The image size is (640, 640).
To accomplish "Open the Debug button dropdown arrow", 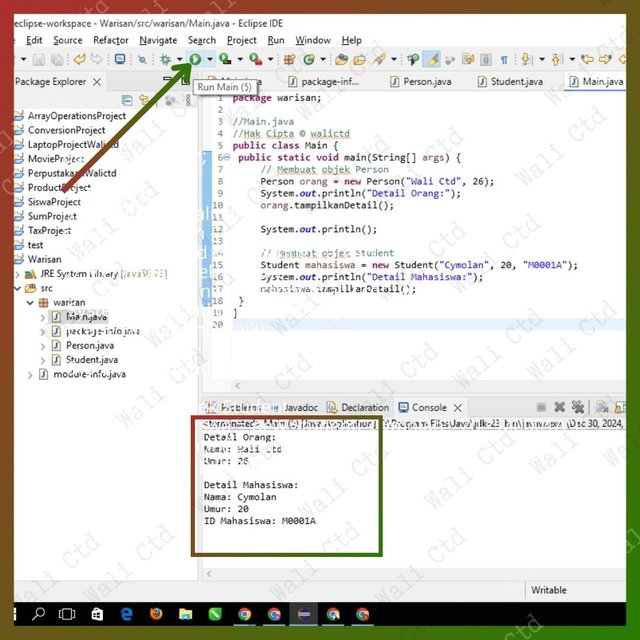I will click(180, 60).
